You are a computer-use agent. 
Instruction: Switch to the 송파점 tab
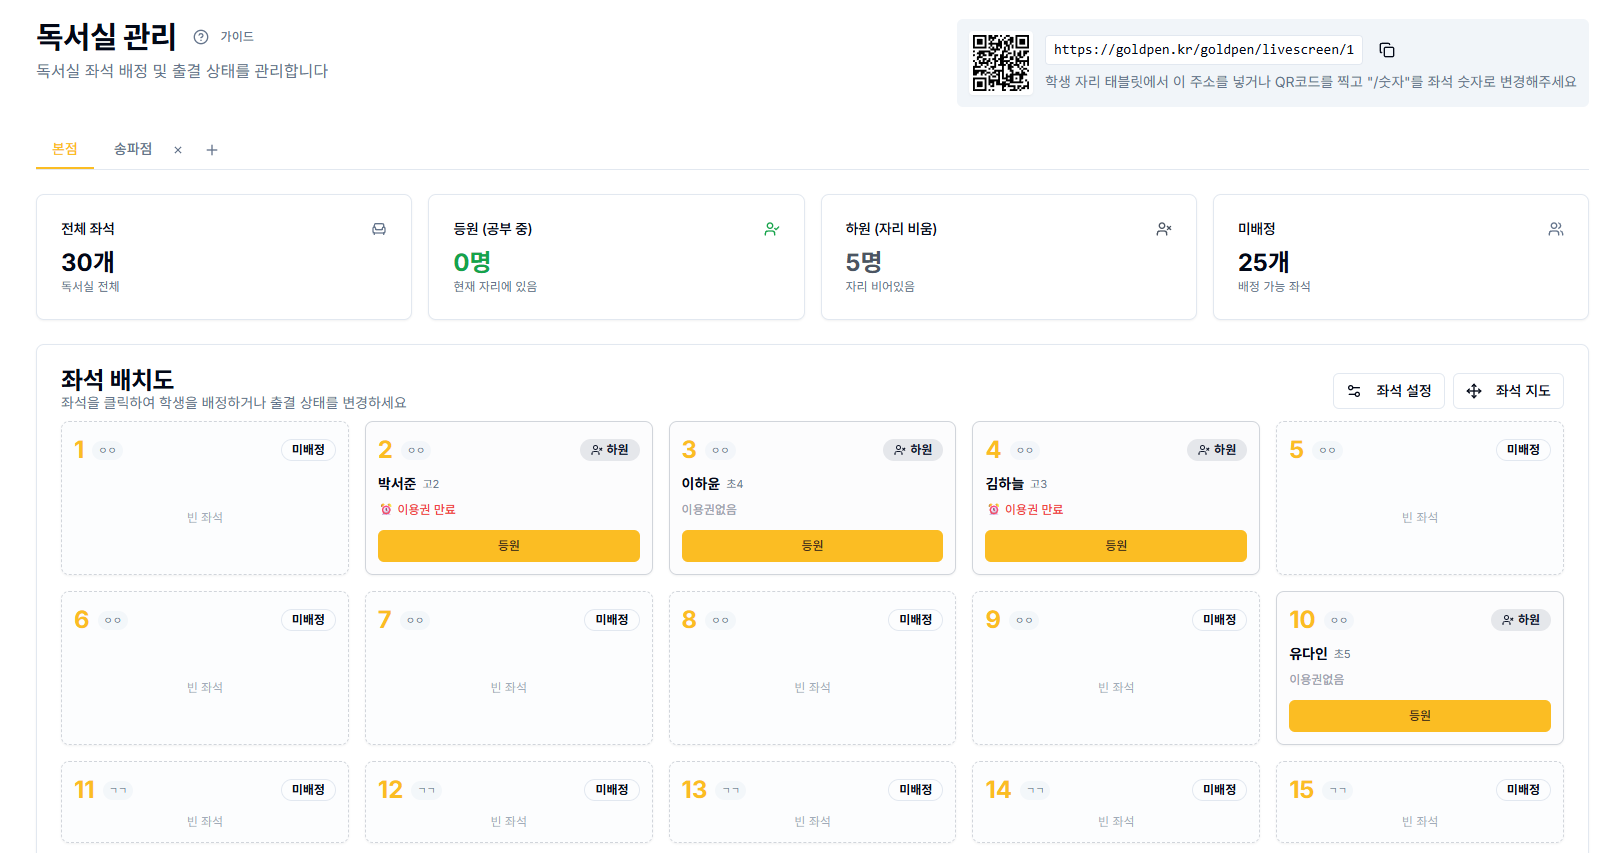[x=133, y=149]
